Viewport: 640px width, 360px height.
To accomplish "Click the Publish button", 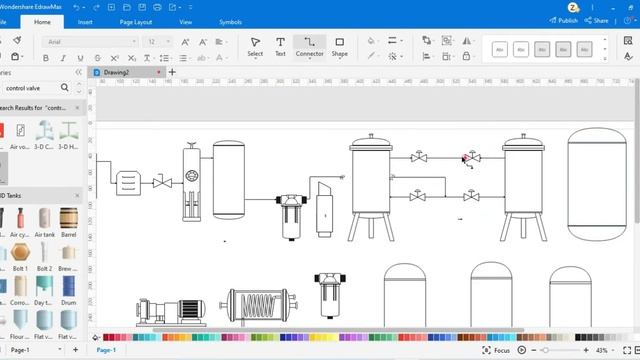I will coord(563,20).
